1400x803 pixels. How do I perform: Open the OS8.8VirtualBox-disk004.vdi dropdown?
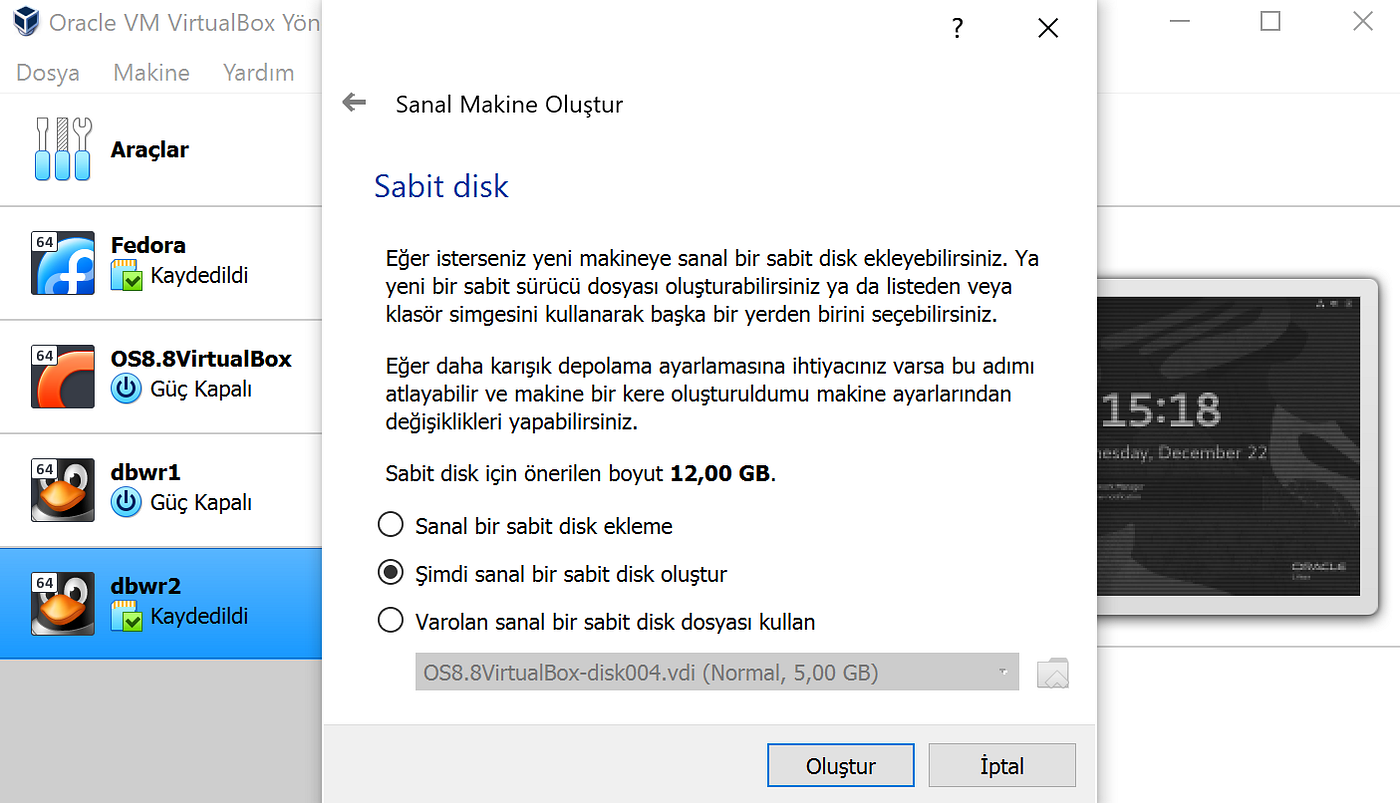point(717,673)
